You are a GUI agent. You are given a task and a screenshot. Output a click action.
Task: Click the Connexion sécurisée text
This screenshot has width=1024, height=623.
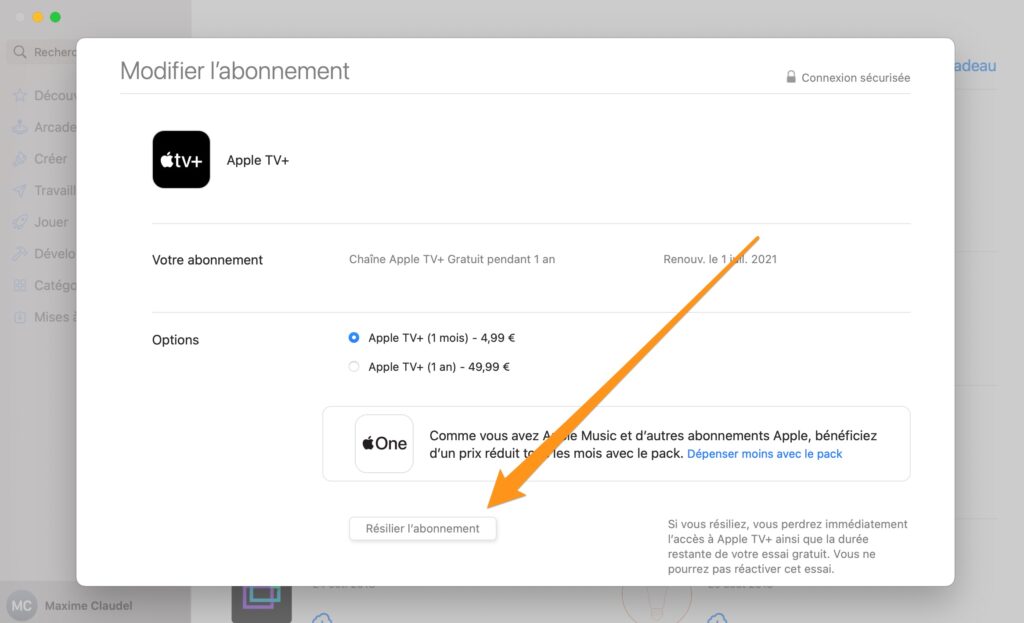856,78
